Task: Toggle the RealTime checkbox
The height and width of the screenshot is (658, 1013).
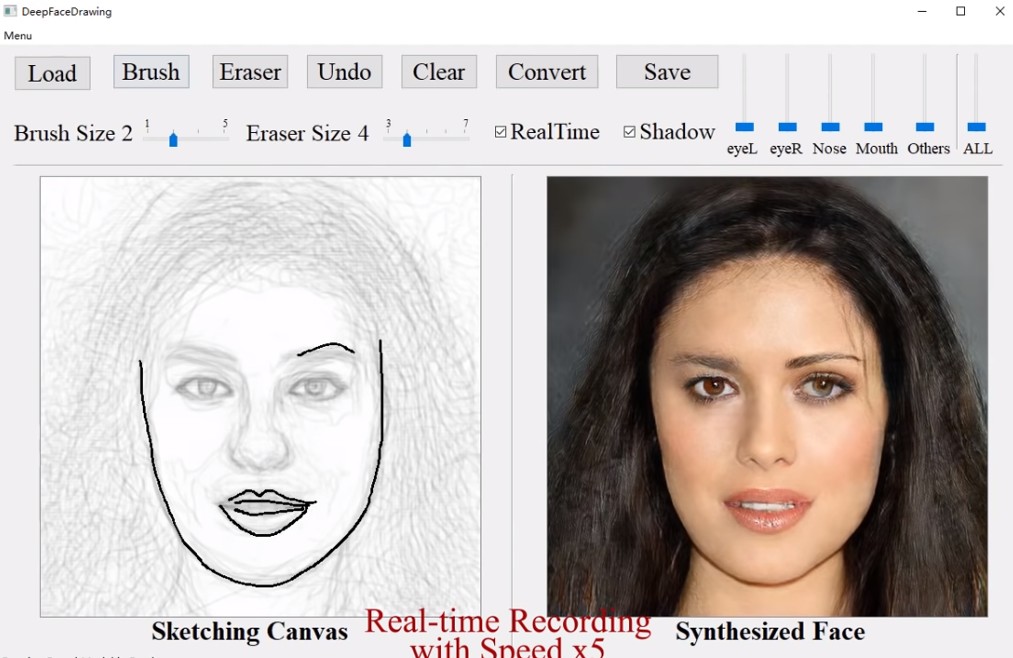Action: [501, 132]
